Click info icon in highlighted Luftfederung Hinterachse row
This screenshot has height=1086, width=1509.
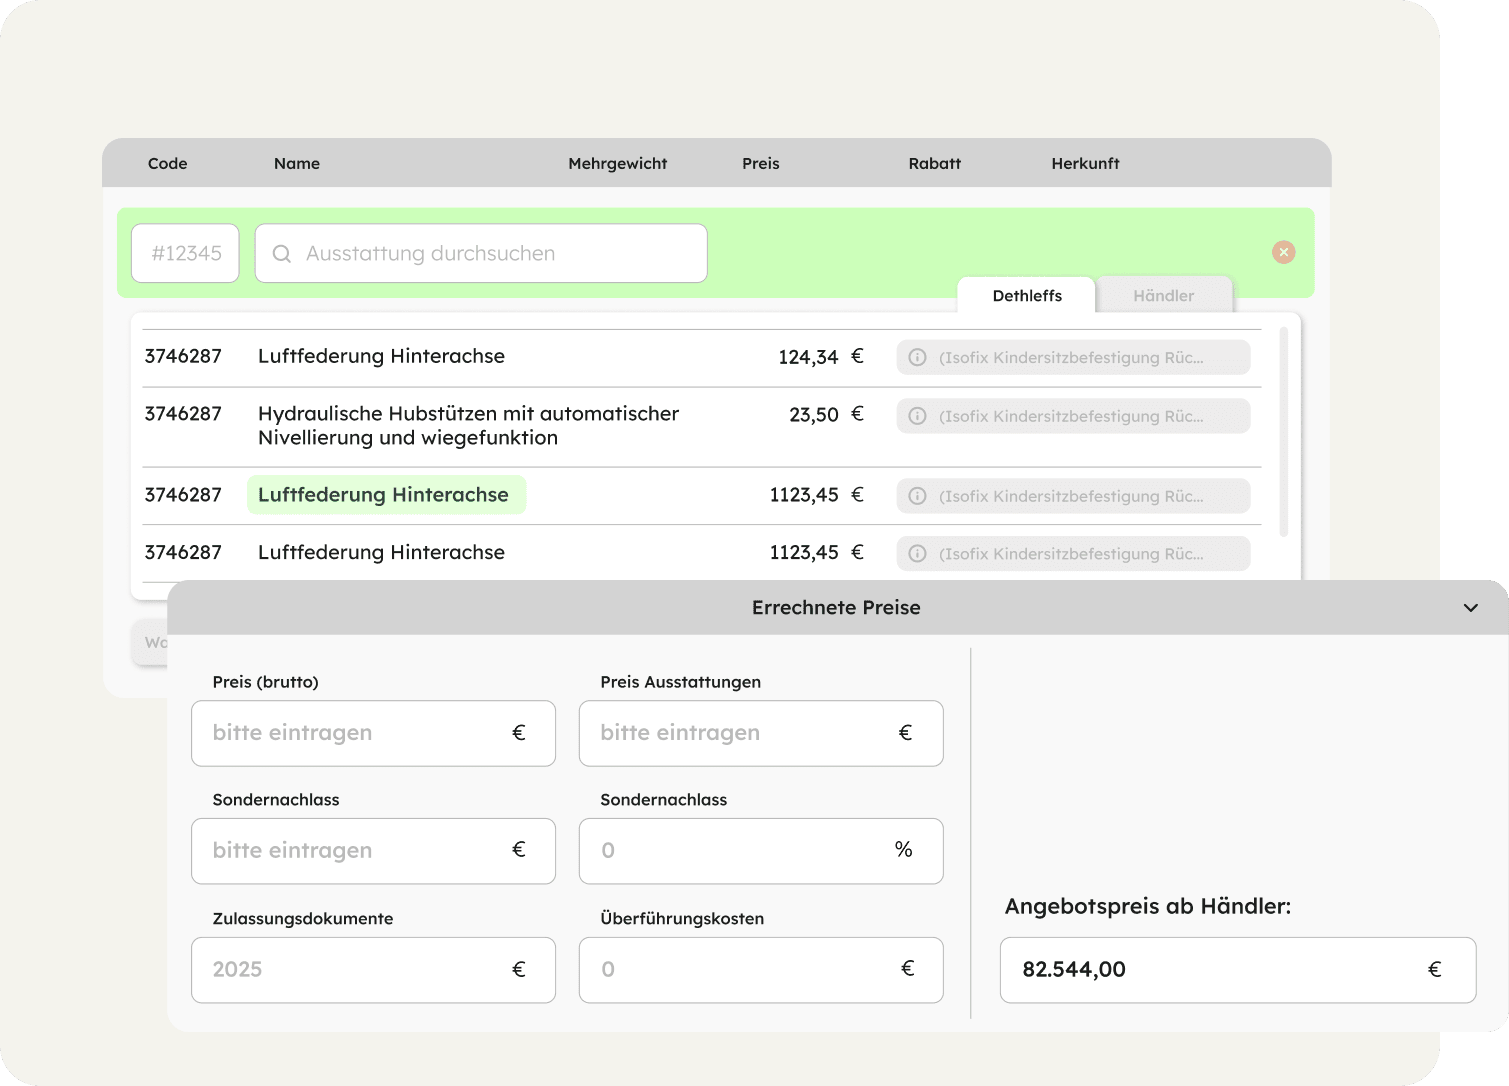pos(917,496)
